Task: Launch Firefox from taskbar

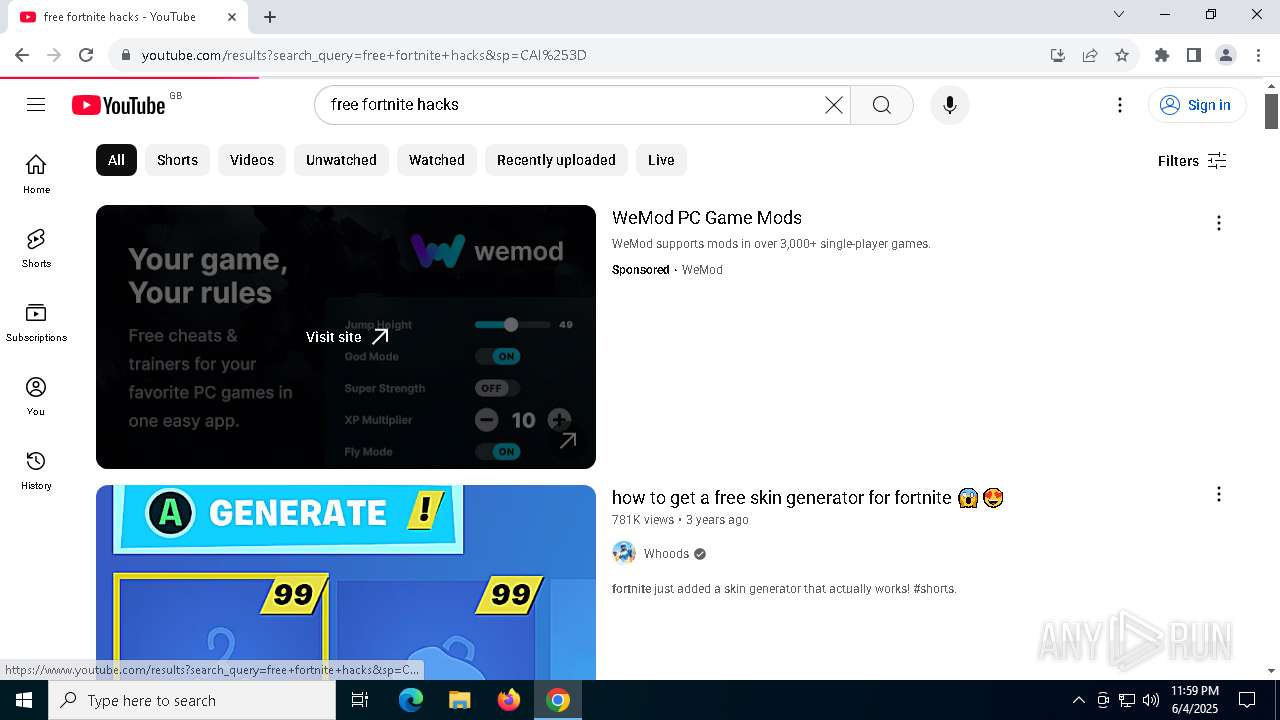Action: (x=509, y=700)
